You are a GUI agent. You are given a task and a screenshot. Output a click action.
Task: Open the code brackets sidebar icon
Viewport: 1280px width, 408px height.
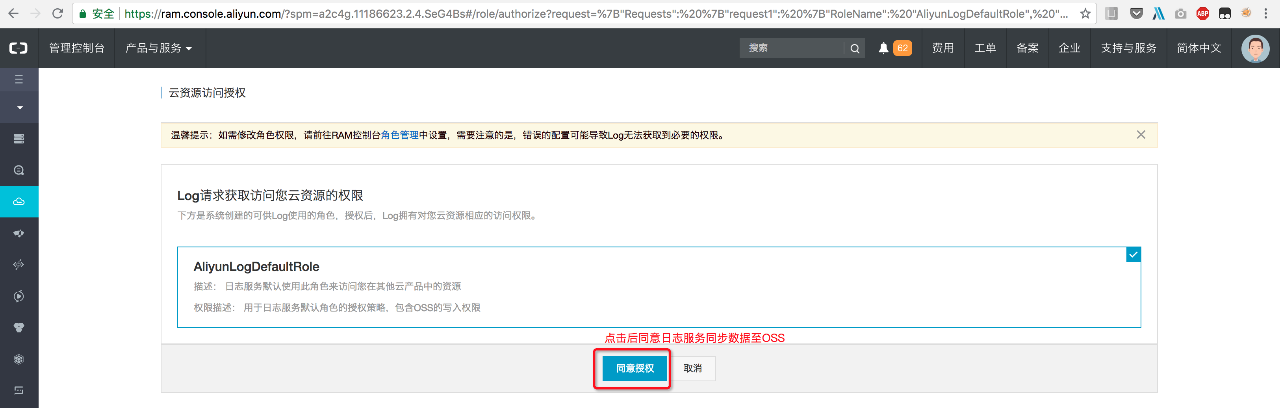(x=19, y=264)
